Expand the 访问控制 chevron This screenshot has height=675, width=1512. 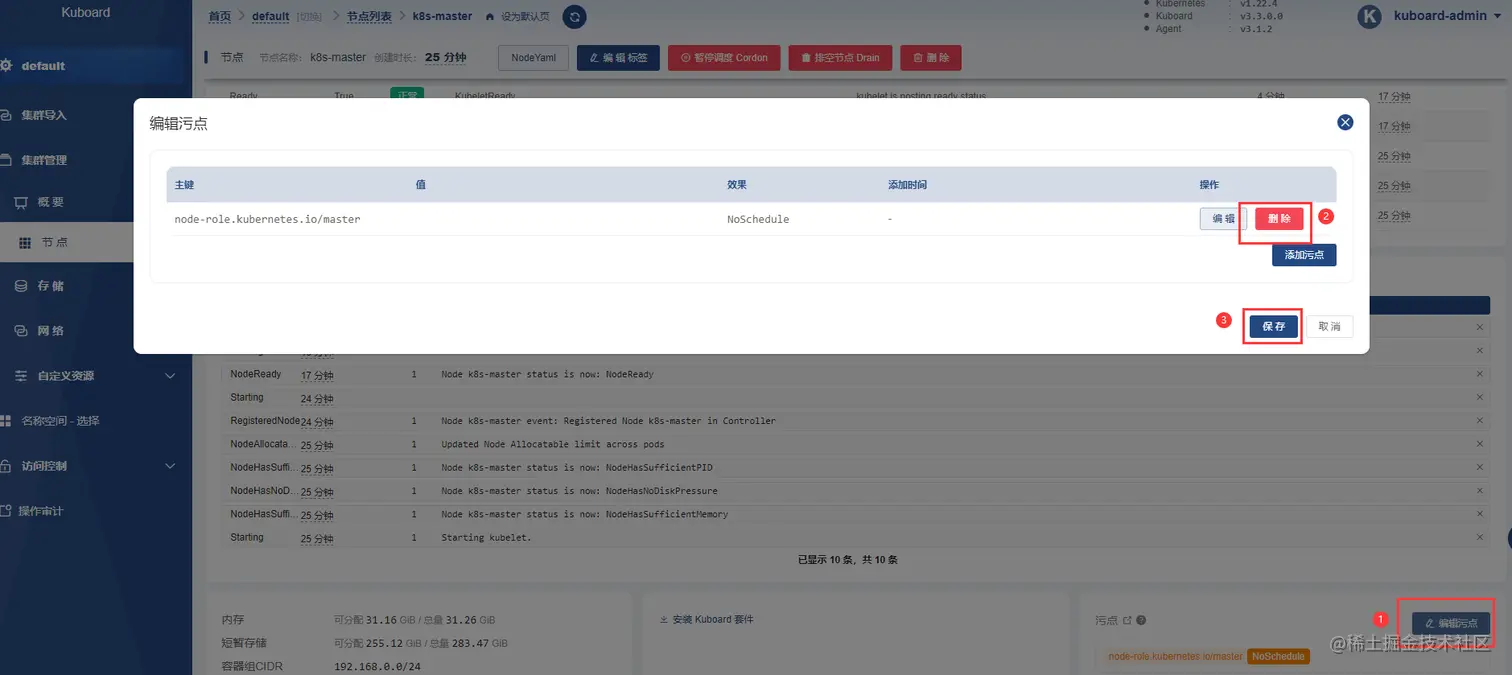point(170,466)
